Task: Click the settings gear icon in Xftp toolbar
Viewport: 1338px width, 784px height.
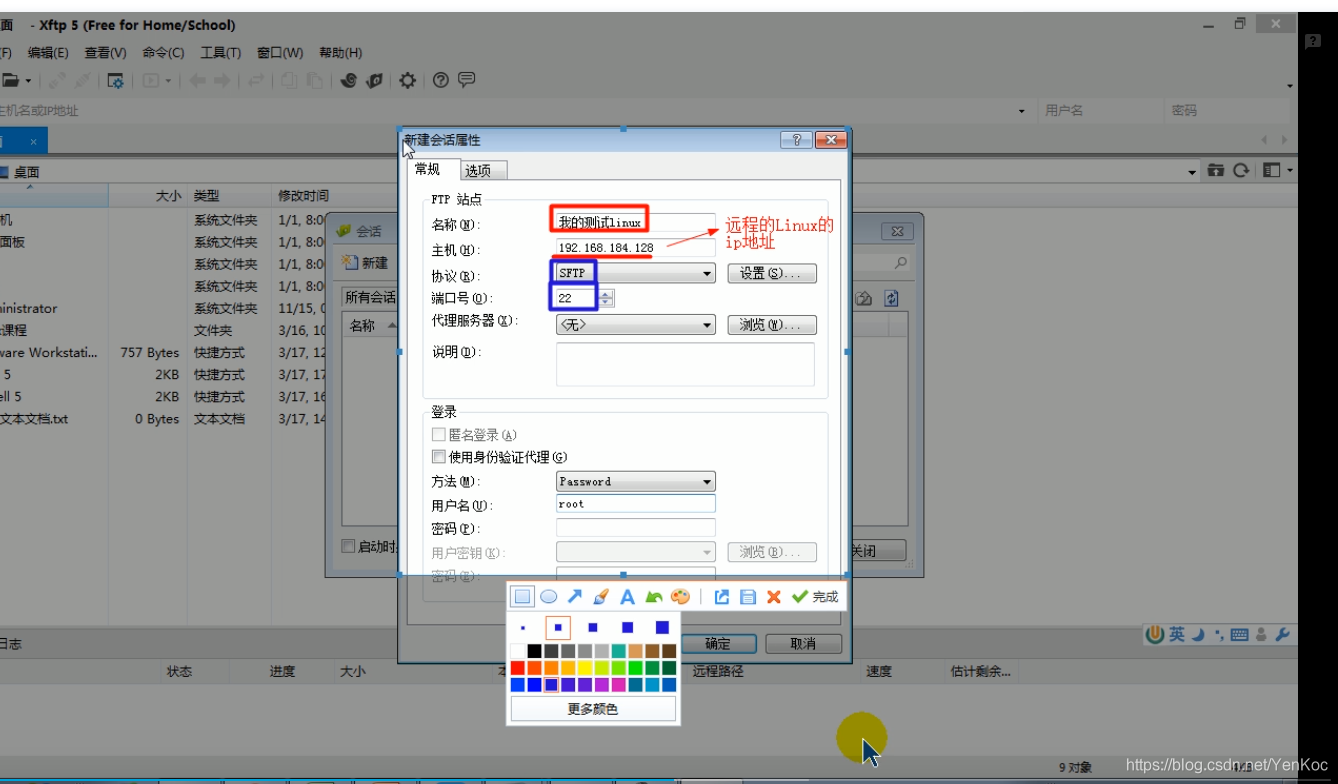Action: point(407,81)
